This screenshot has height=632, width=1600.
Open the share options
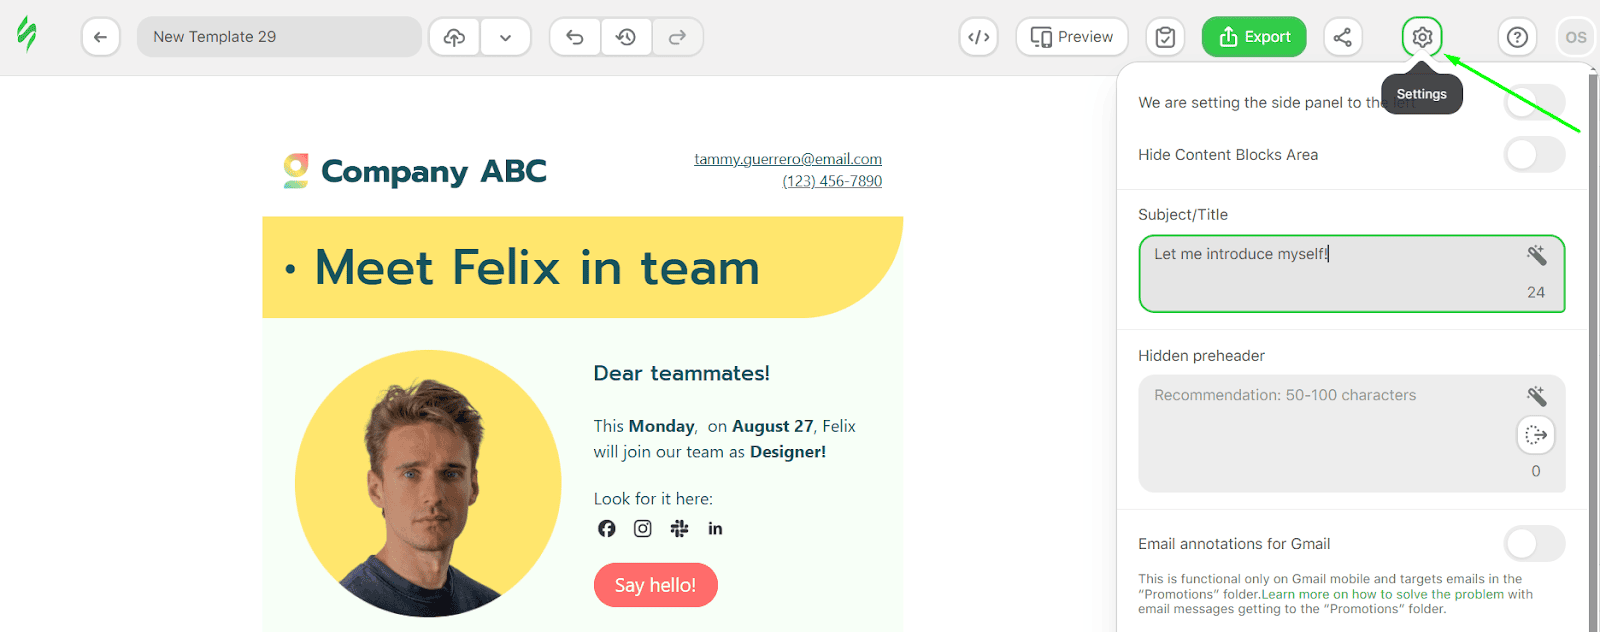(1342, 36)
